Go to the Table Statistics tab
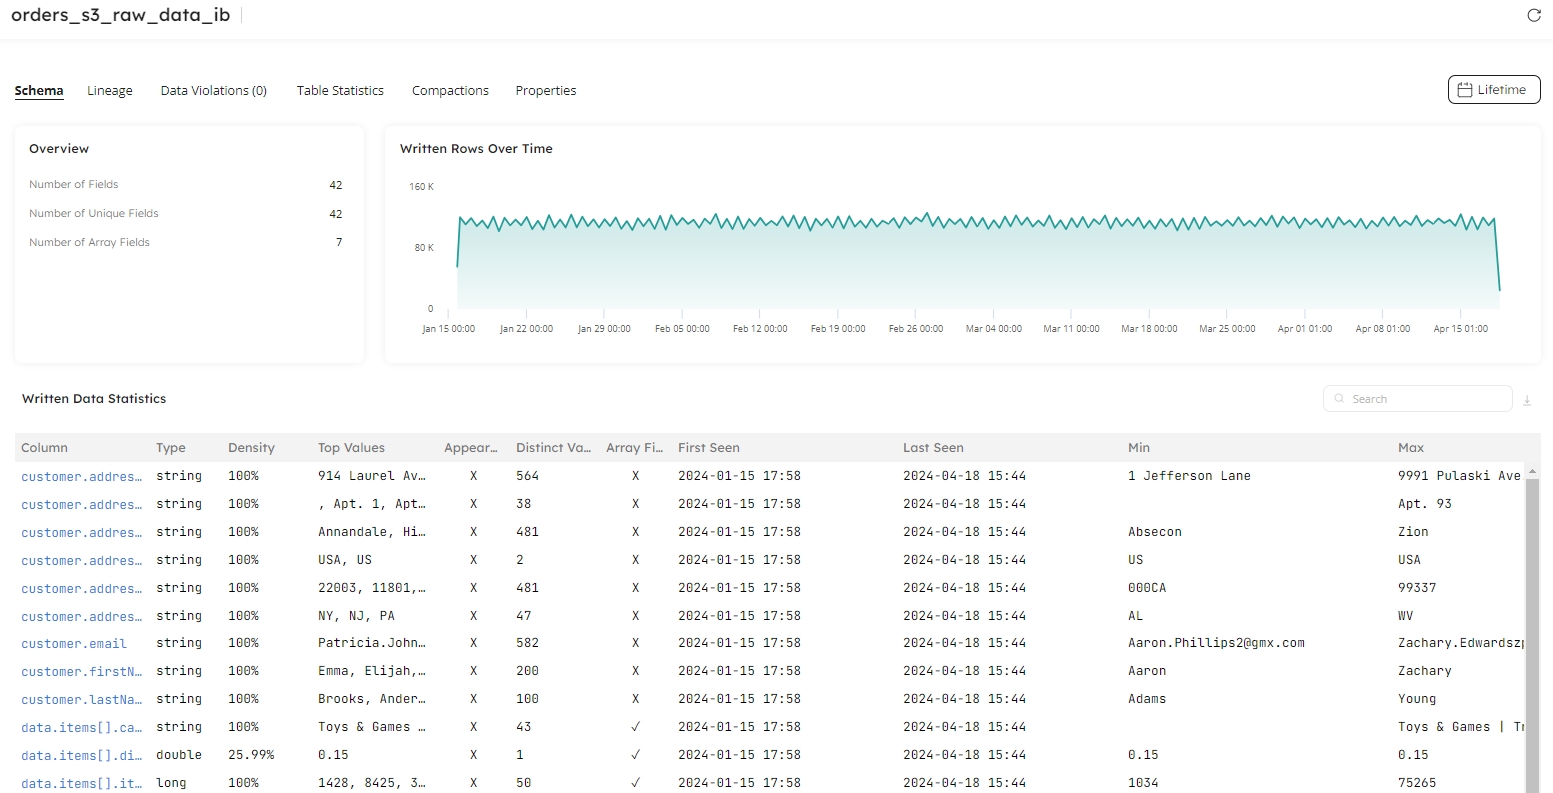The image size is (1553, 793). pyautogui.click(x=340, y=91)
